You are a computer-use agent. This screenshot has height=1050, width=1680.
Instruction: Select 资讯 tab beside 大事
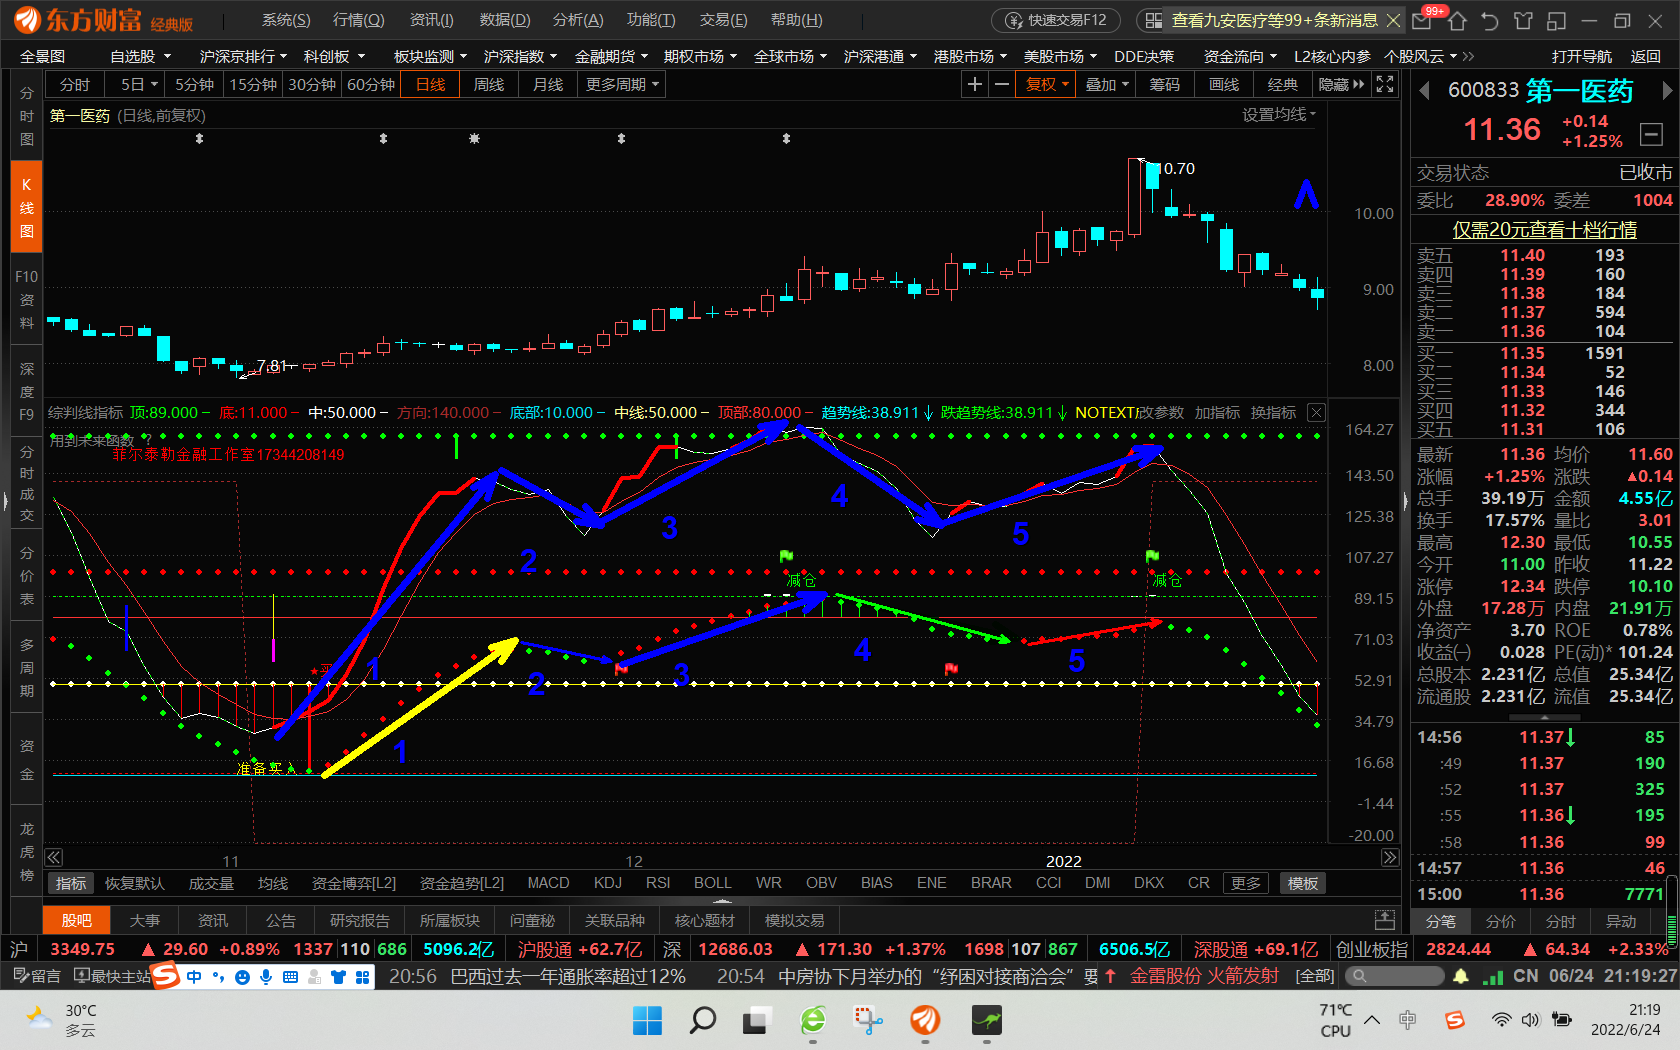(x=212, y=920)
